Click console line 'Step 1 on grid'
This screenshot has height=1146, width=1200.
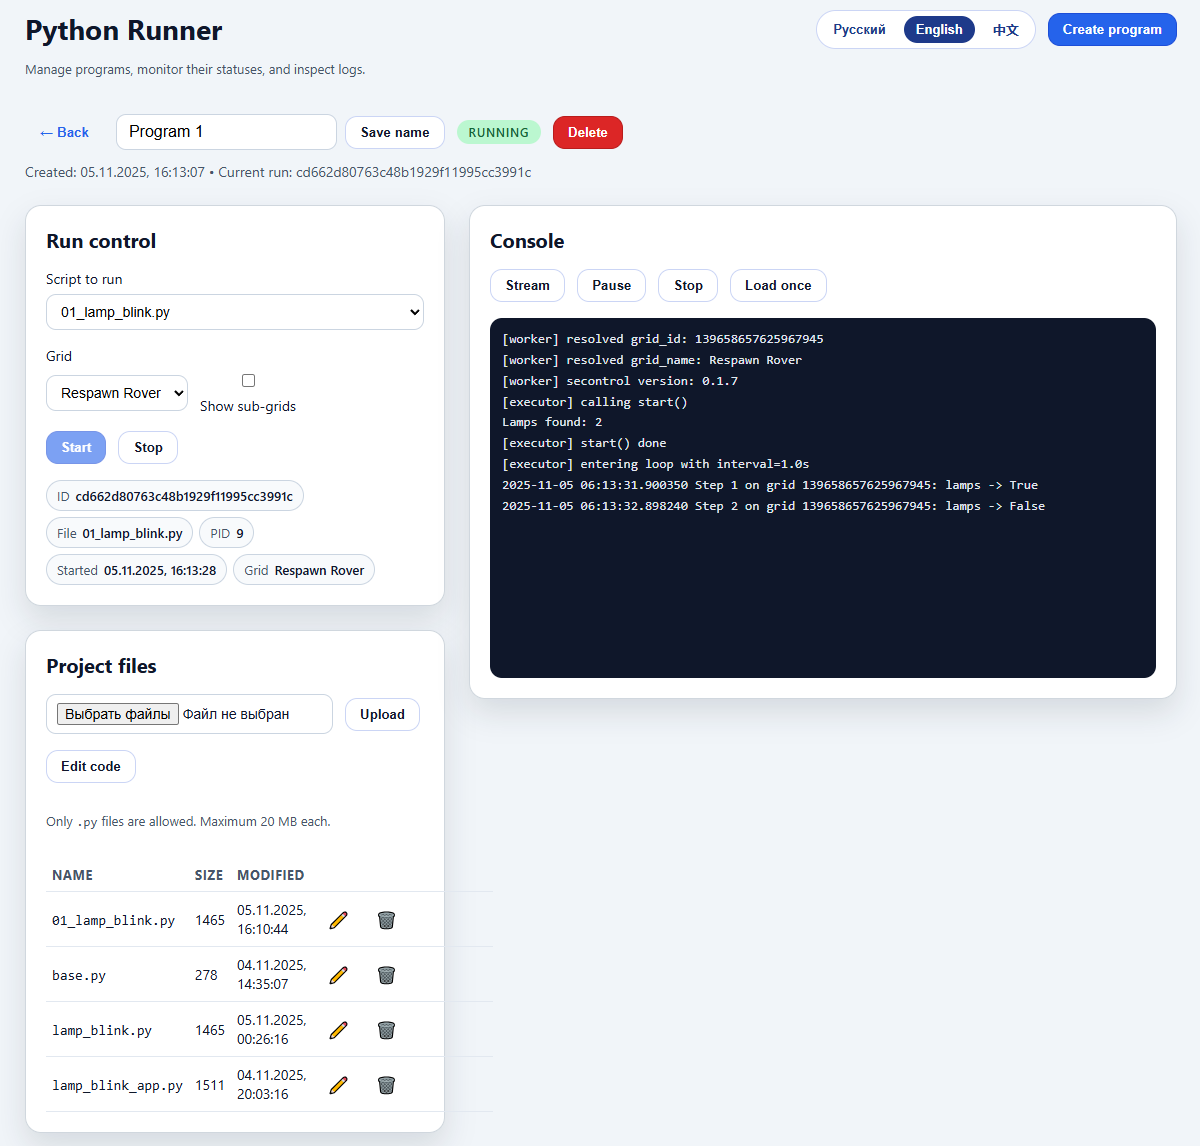click(770, 485)
